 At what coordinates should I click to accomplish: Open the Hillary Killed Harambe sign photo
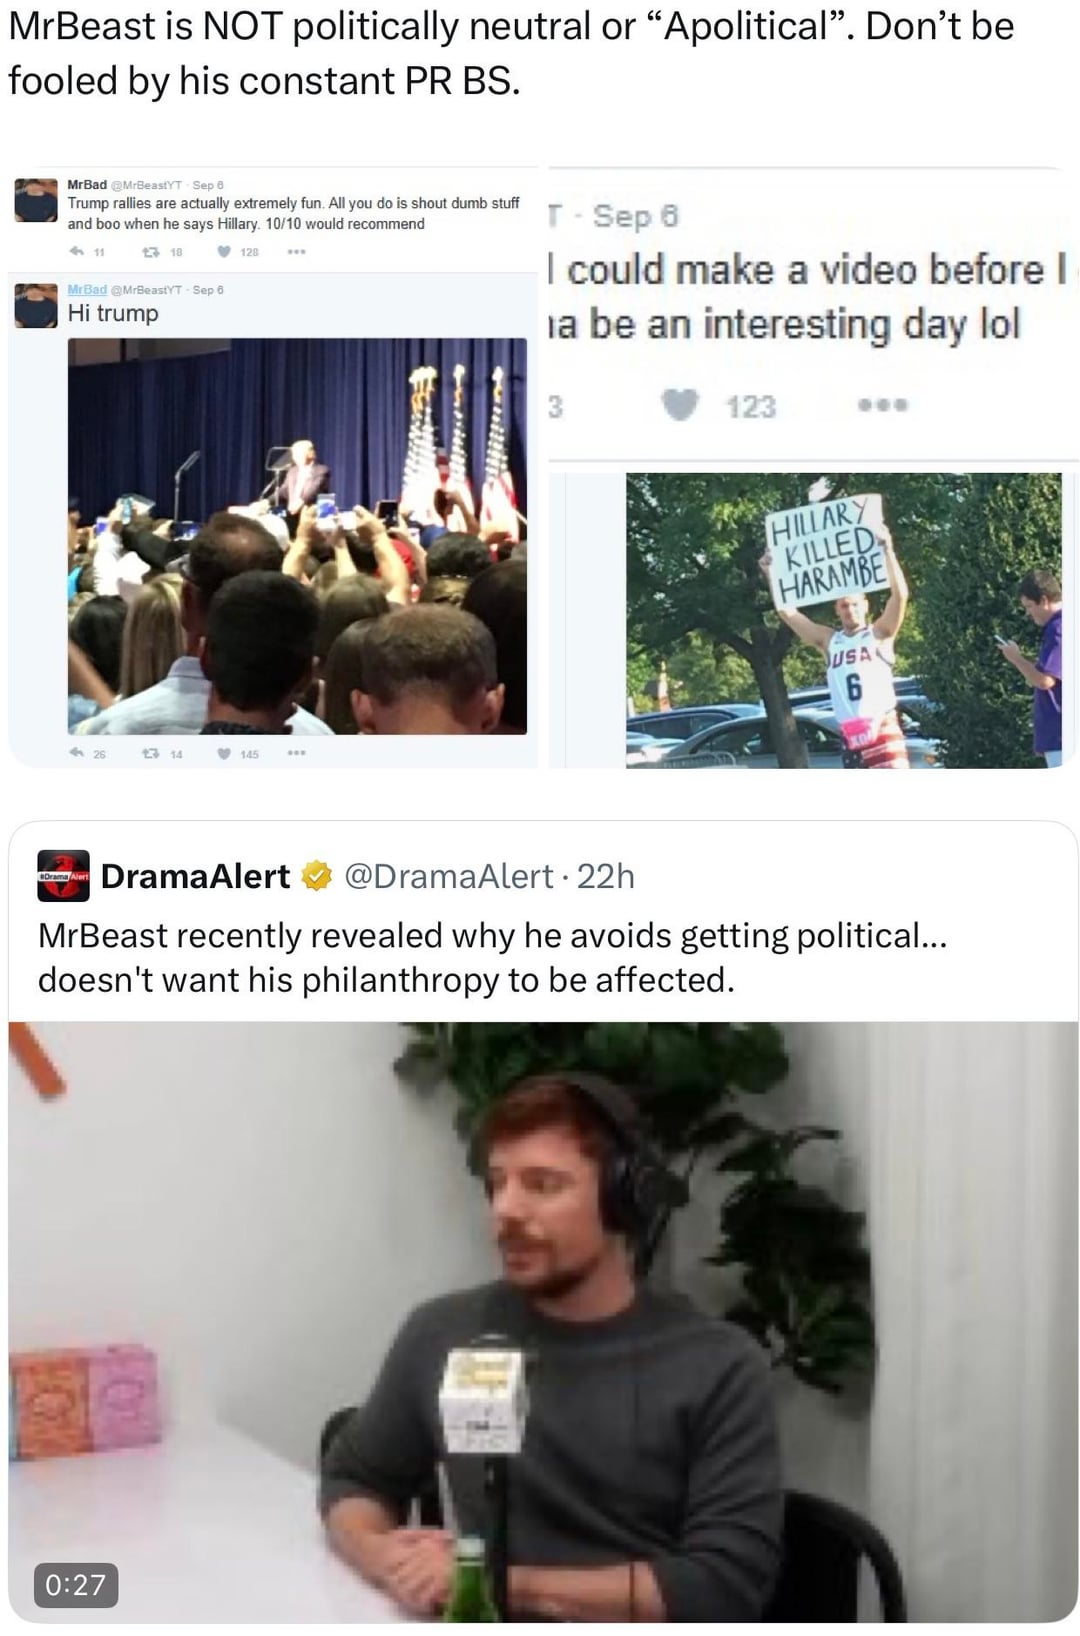tap(844, 620)
